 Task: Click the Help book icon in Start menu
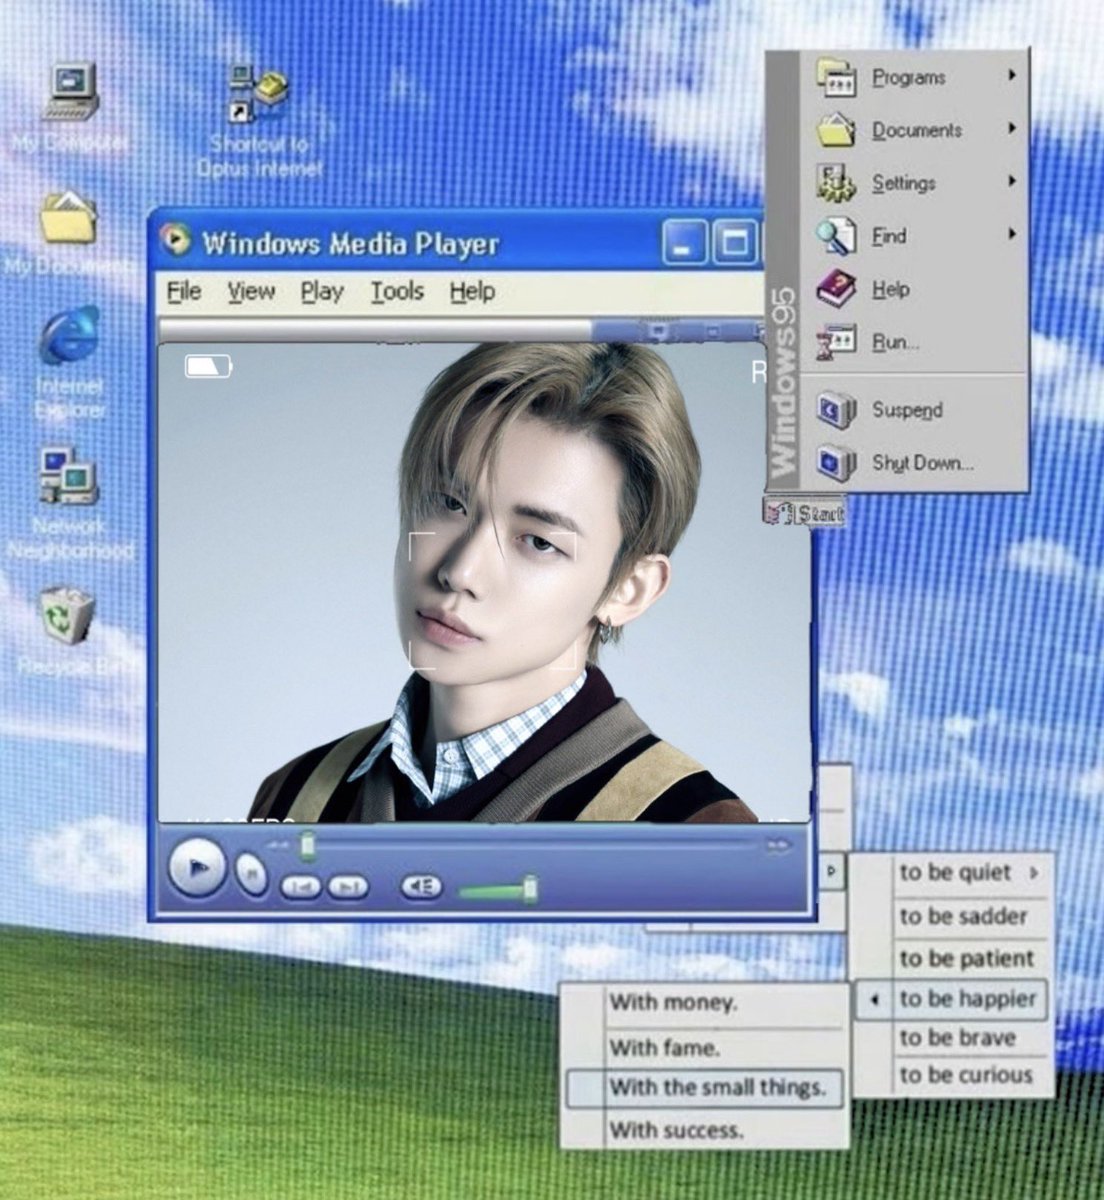(835, 289)
